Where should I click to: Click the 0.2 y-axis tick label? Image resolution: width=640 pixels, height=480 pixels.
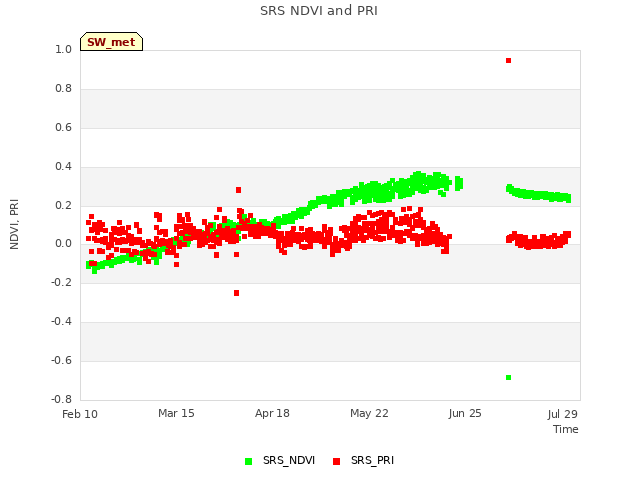[63, 205]
